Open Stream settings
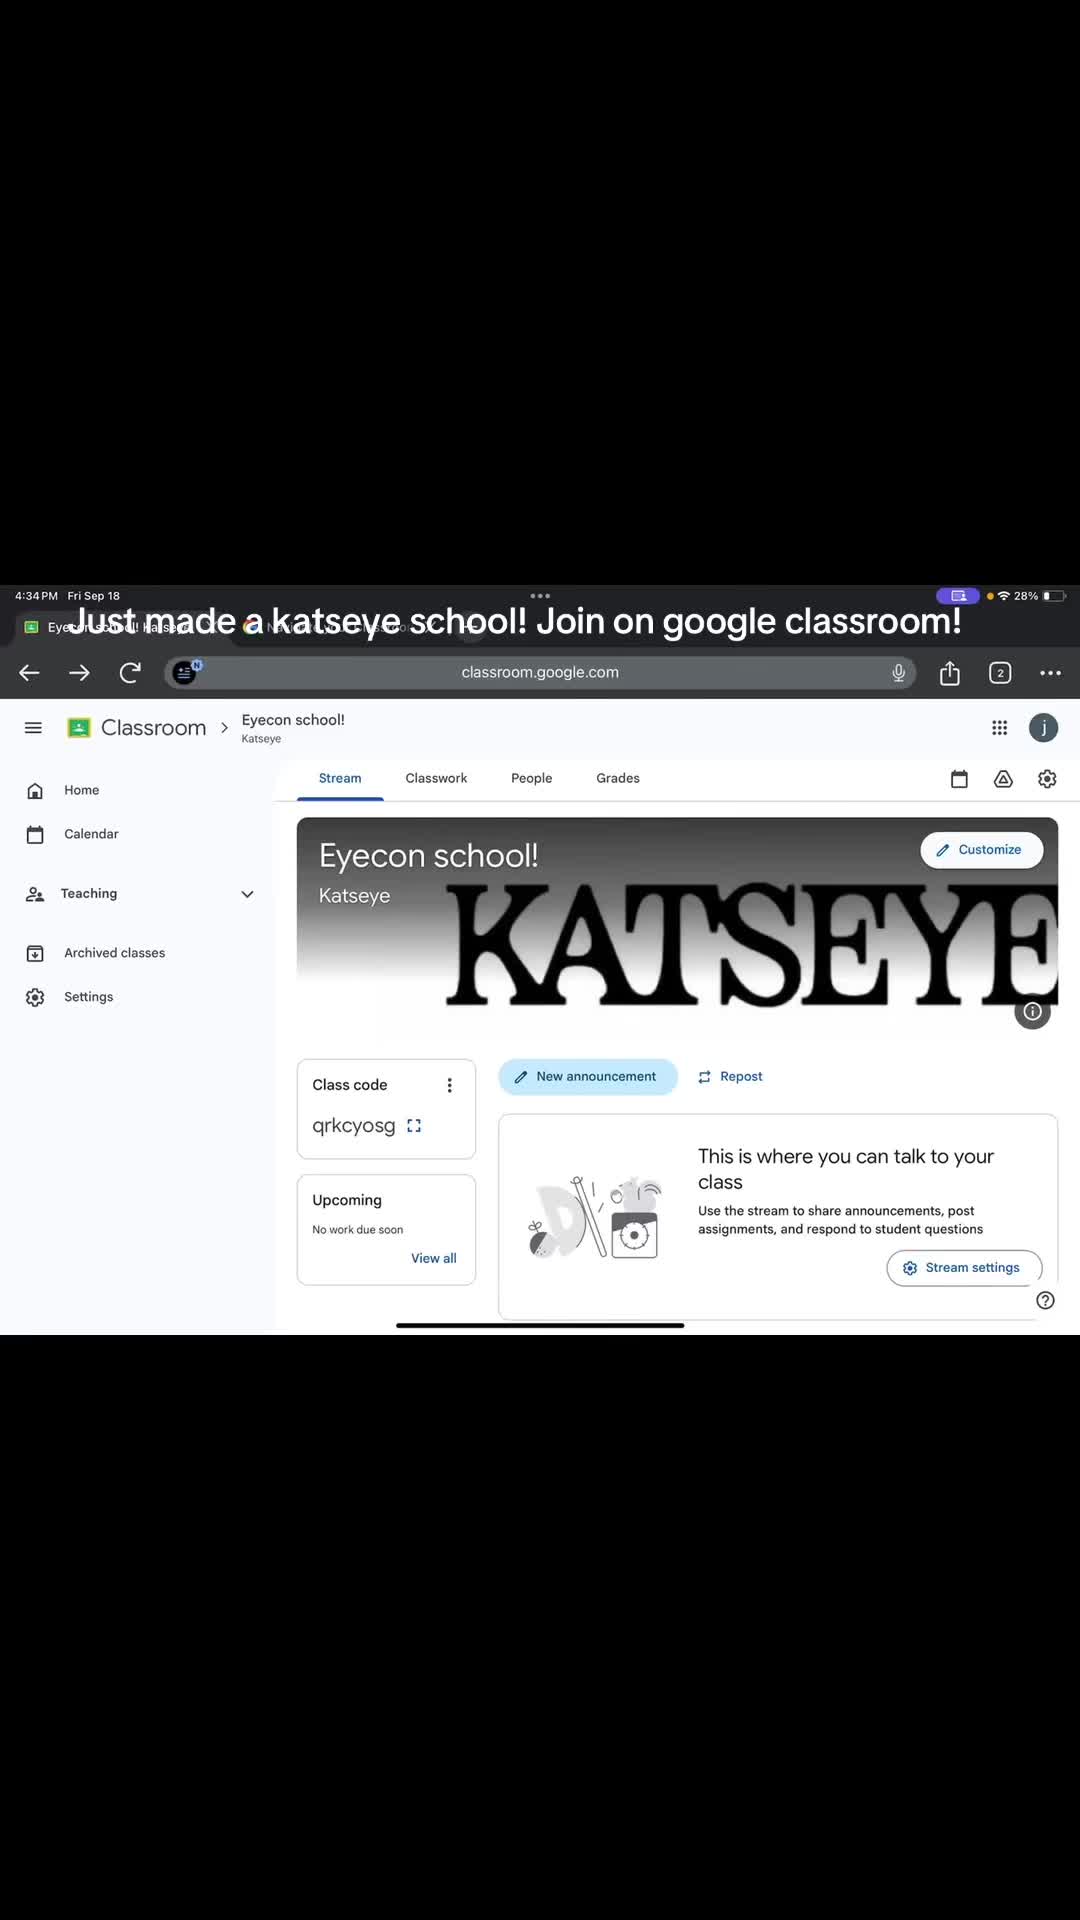 click(964, 1268)
